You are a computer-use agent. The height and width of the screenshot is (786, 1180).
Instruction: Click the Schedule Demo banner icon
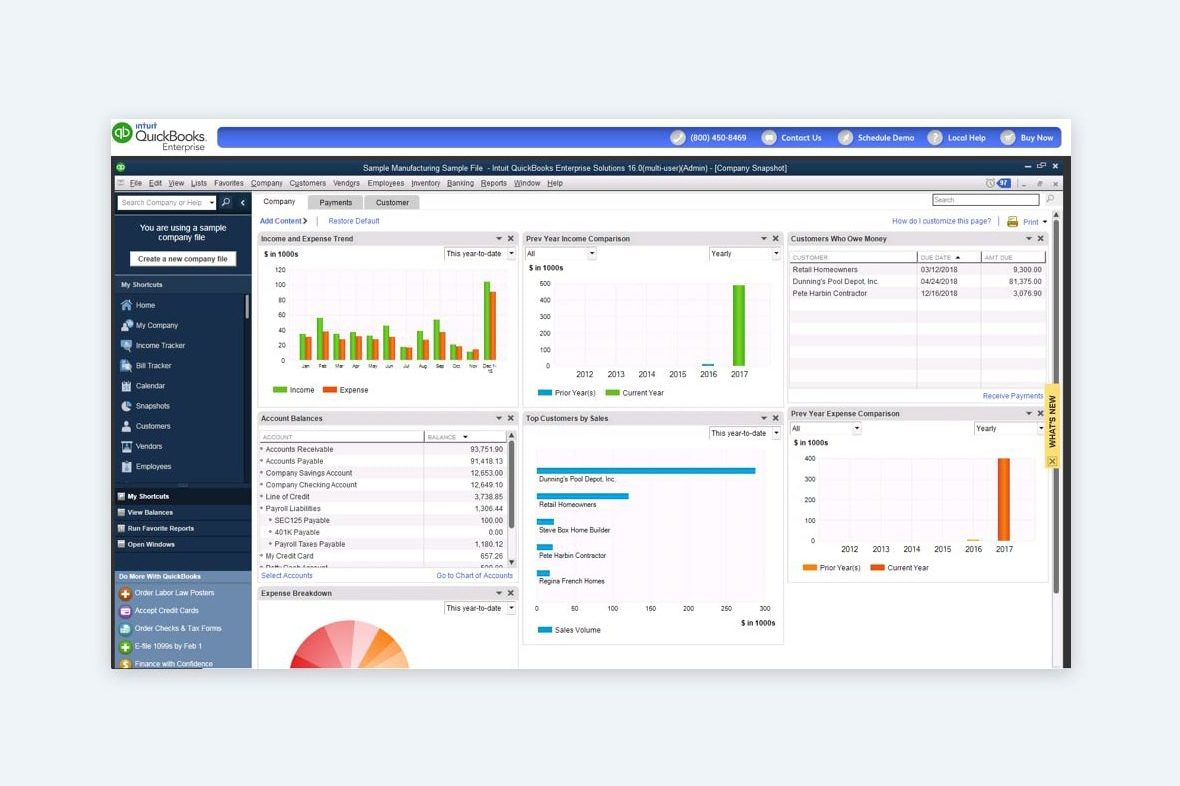845,137
